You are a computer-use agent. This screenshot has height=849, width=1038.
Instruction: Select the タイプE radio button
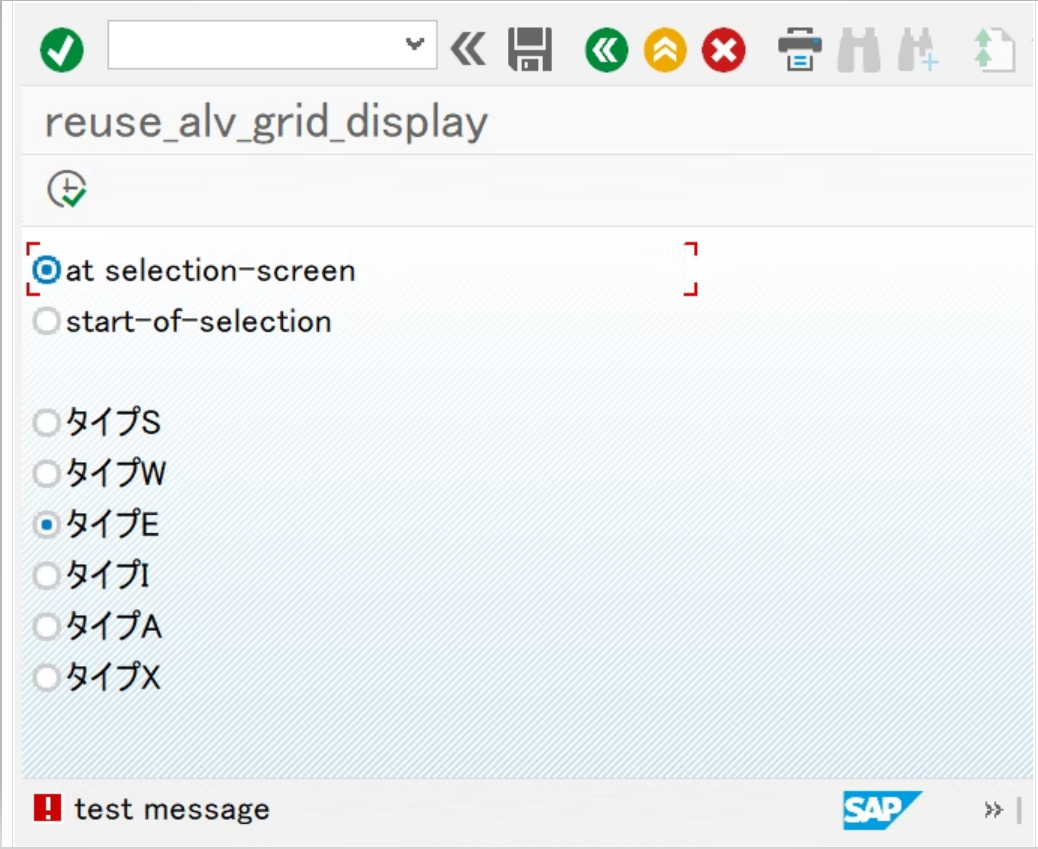click(x=46, y=524)
